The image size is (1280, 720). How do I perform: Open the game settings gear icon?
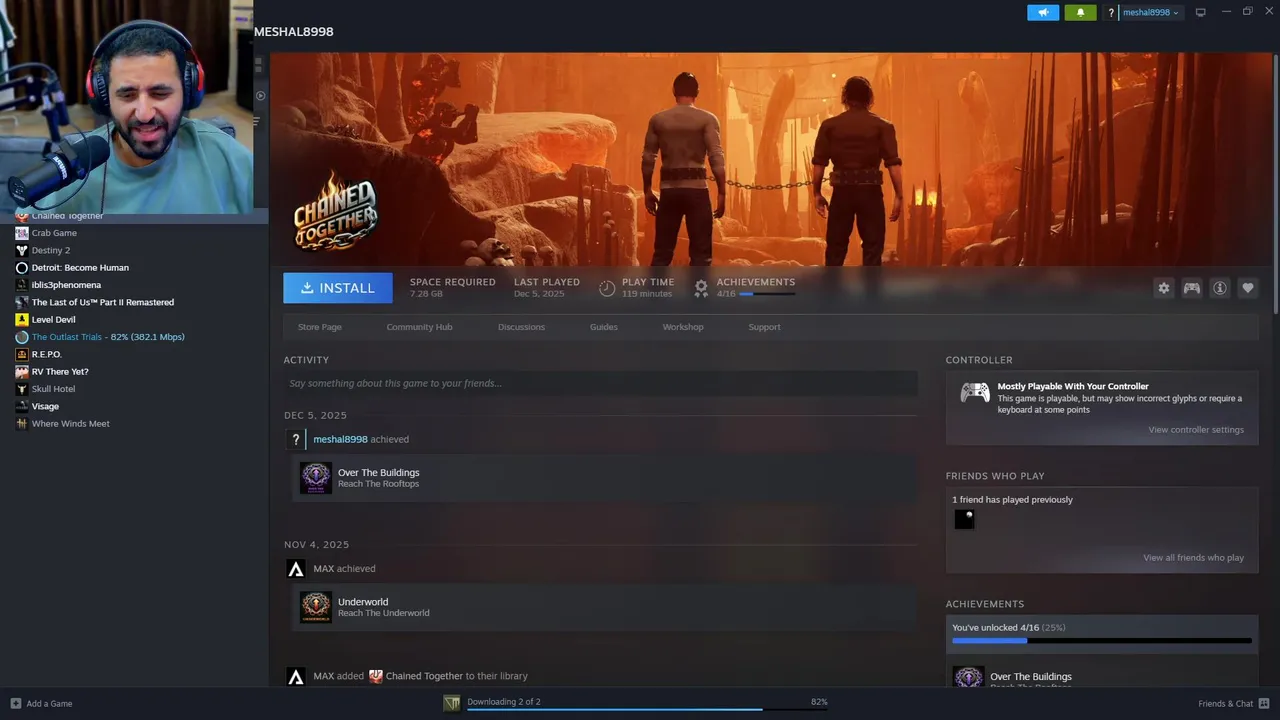[x=1163, y=288]
